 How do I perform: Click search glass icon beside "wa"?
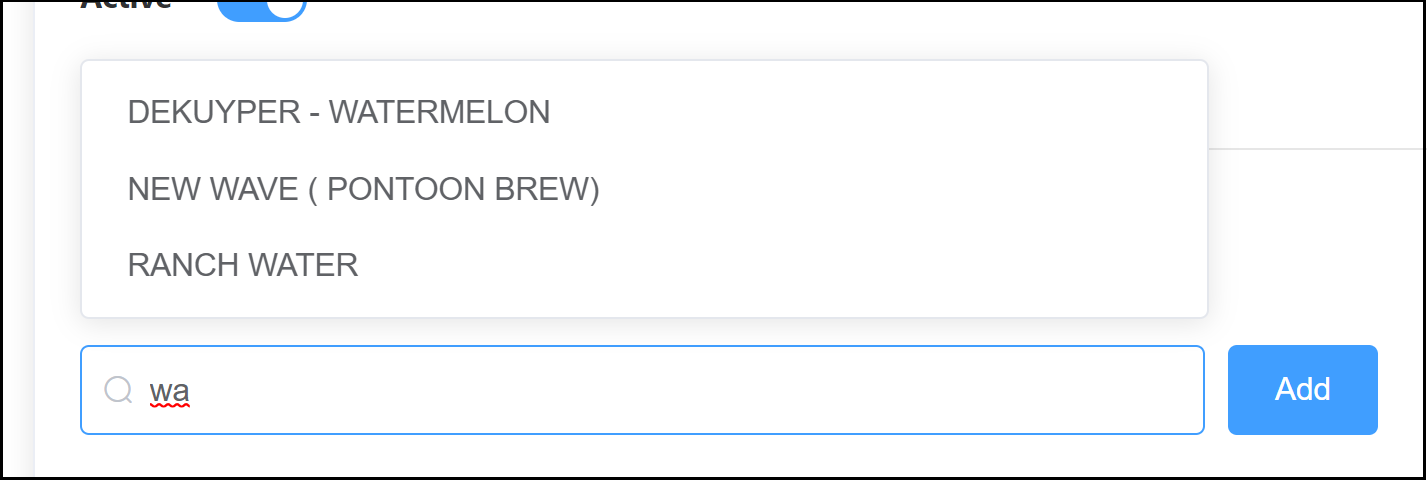pyautogui.click(x=118, y=389)
